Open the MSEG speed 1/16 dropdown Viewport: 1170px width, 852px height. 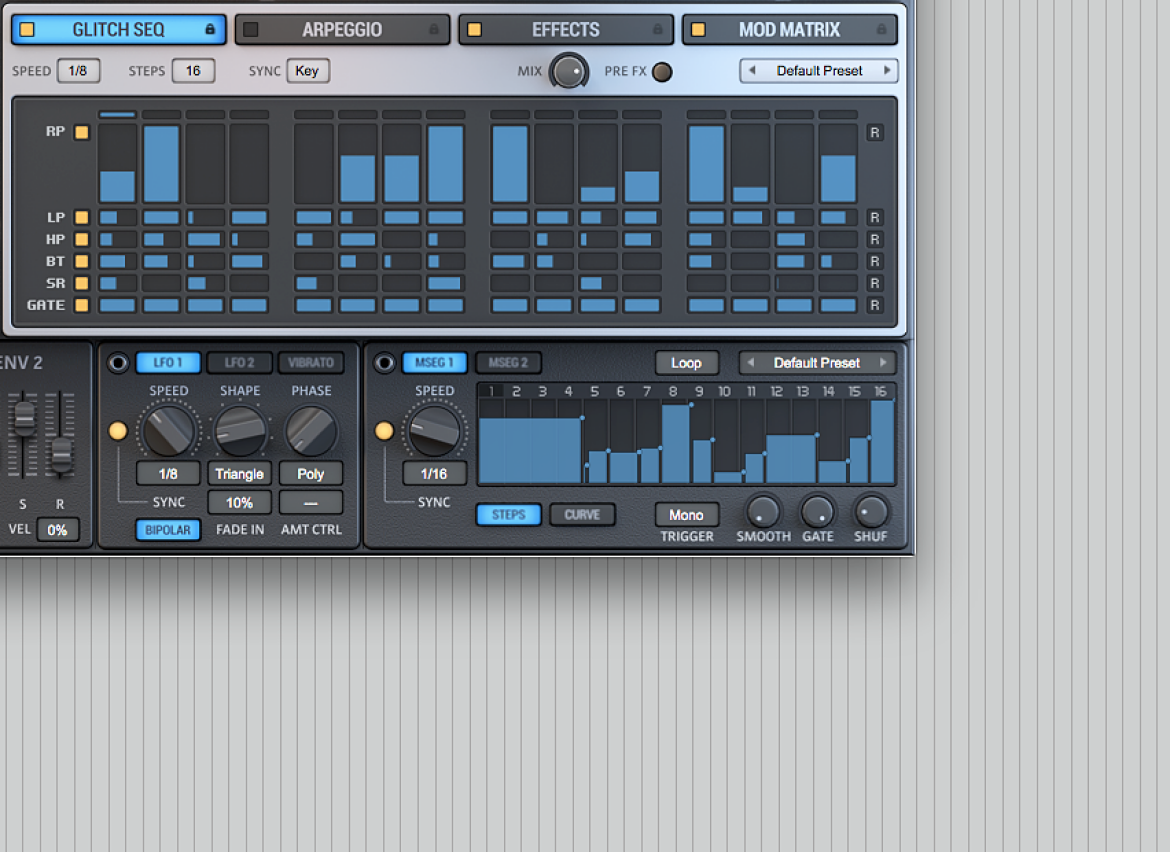434,474
